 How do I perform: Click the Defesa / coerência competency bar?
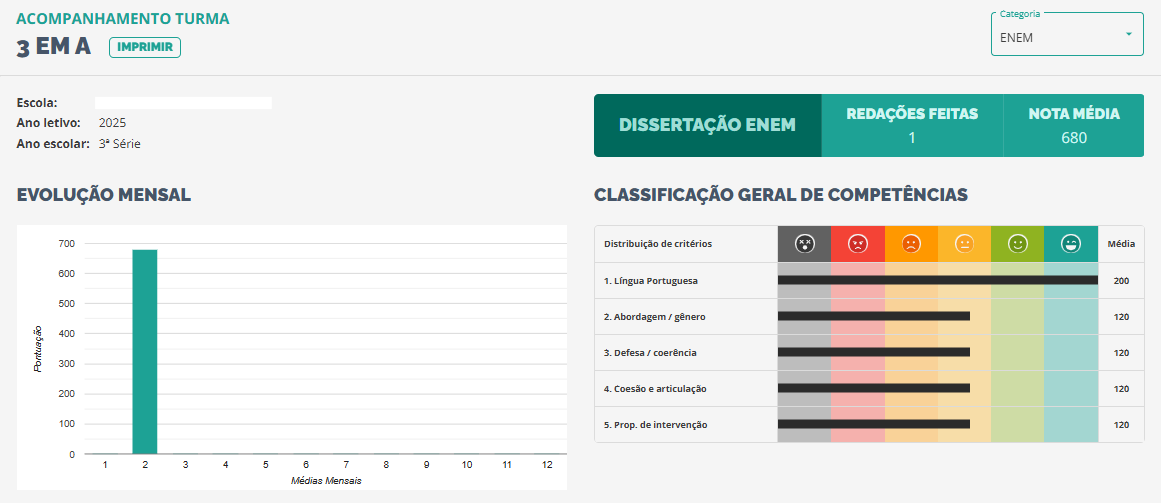[874, 352]
